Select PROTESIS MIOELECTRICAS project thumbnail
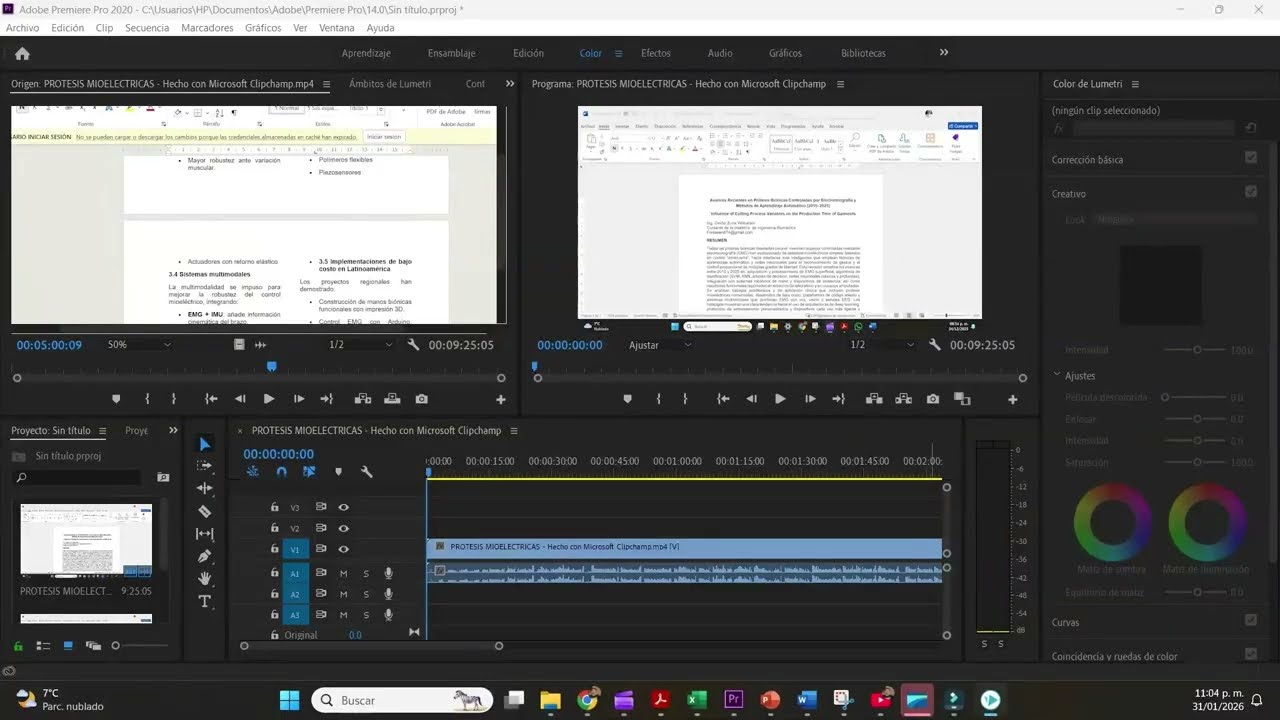Image resolution: width=1280 pixels, height=720 pixels. (86, 540)
